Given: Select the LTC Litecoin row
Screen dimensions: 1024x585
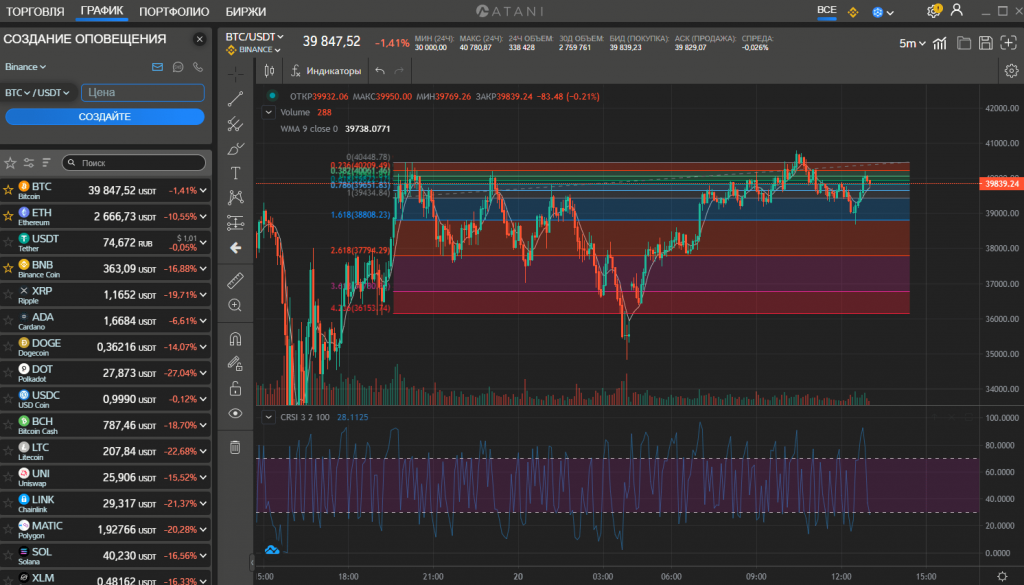Looking at the screenshot, I should coord(105,451).
